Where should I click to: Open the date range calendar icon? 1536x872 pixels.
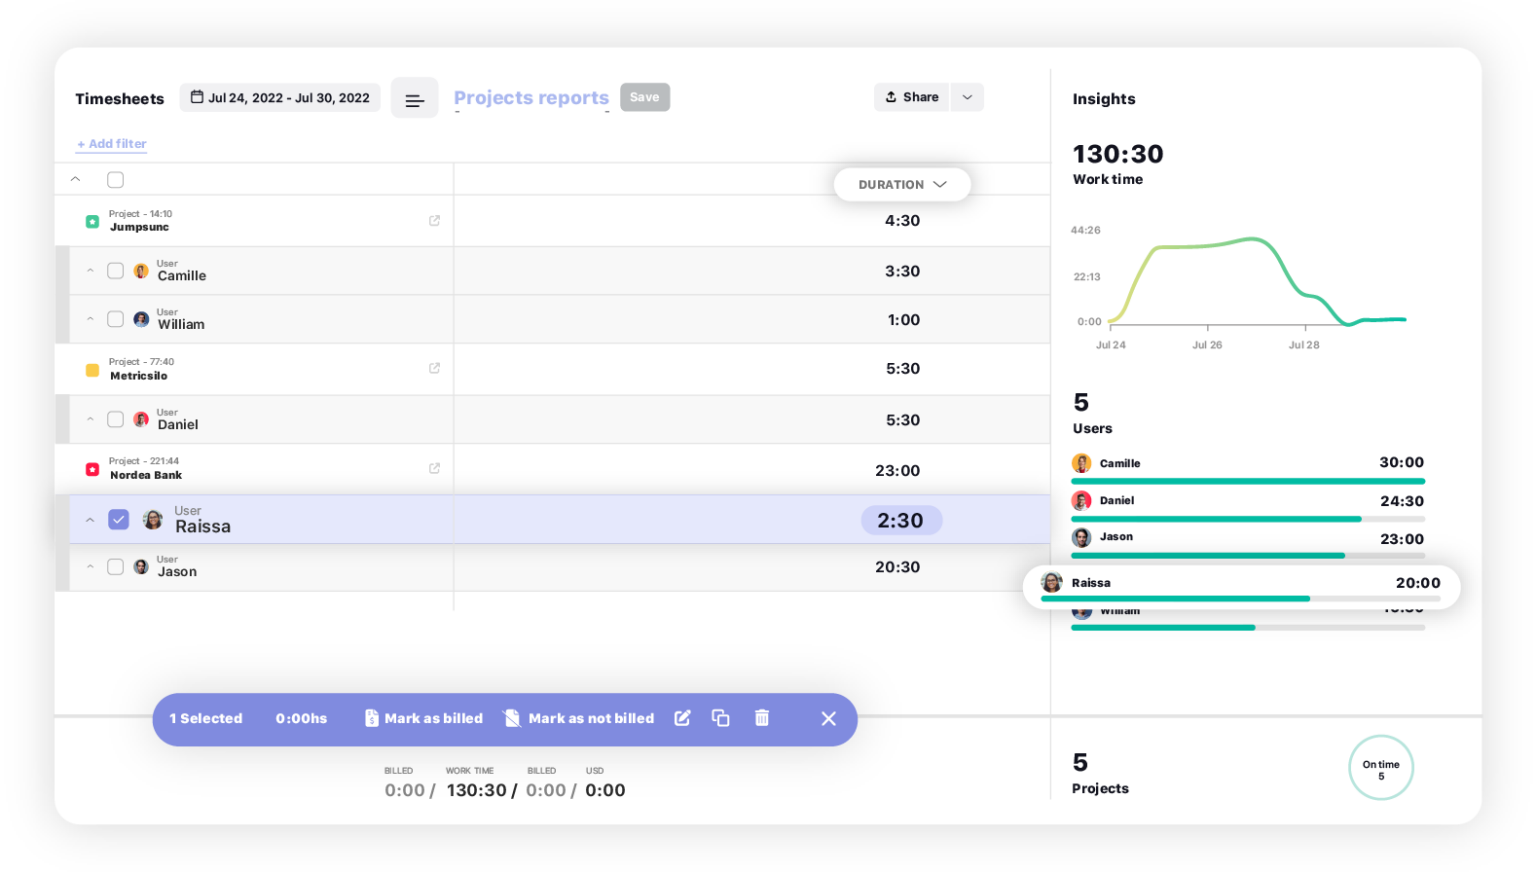pyautogui.click(x=198, y=97)
